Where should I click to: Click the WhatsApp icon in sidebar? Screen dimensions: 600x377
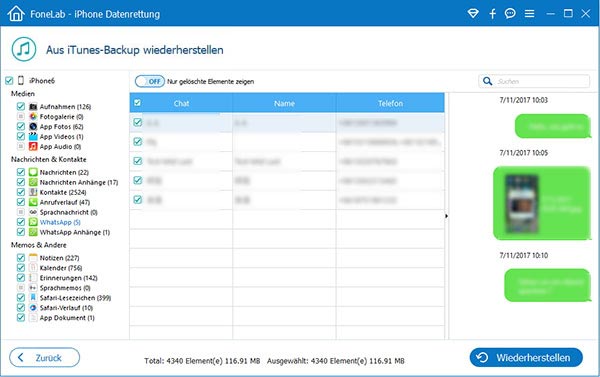pyautogui.click(x=33, y=222)
